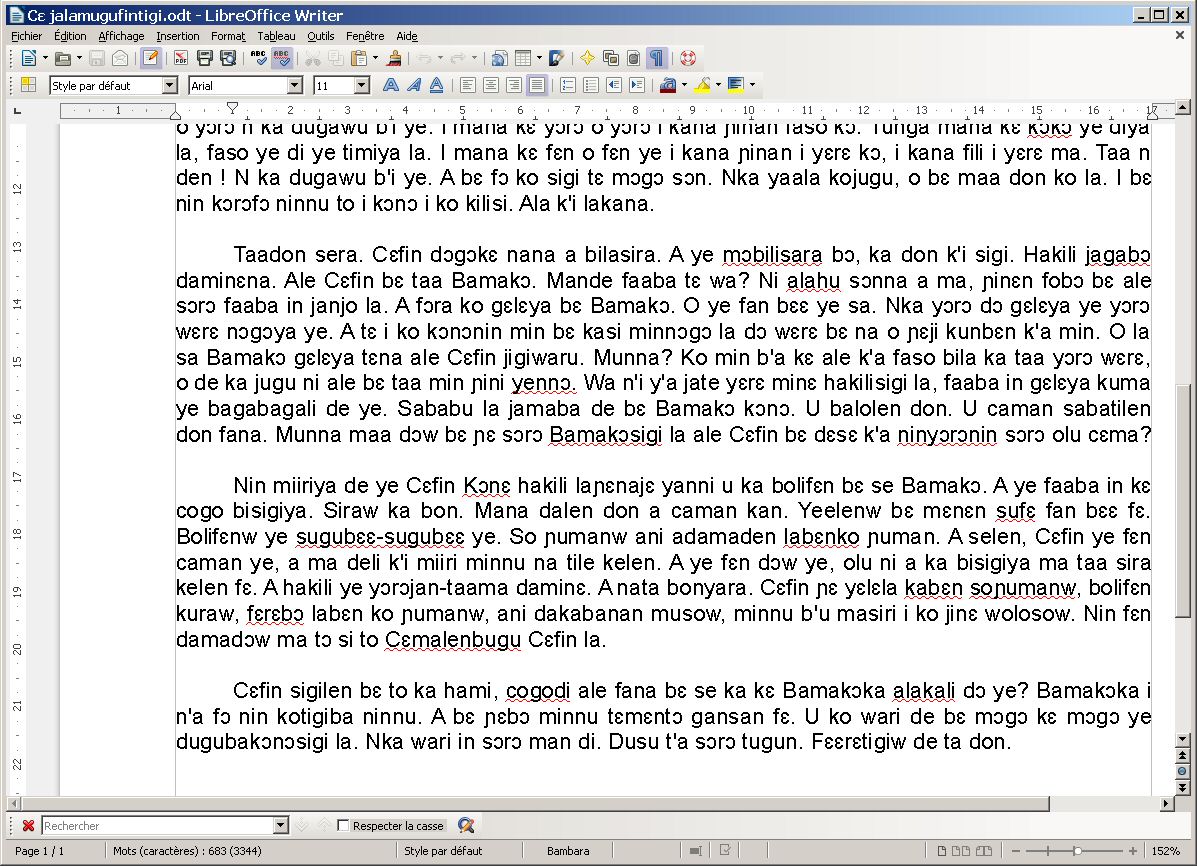1197x866 pixels.
Task: Create a new document with the New icon
Action: tap(29, 58)
